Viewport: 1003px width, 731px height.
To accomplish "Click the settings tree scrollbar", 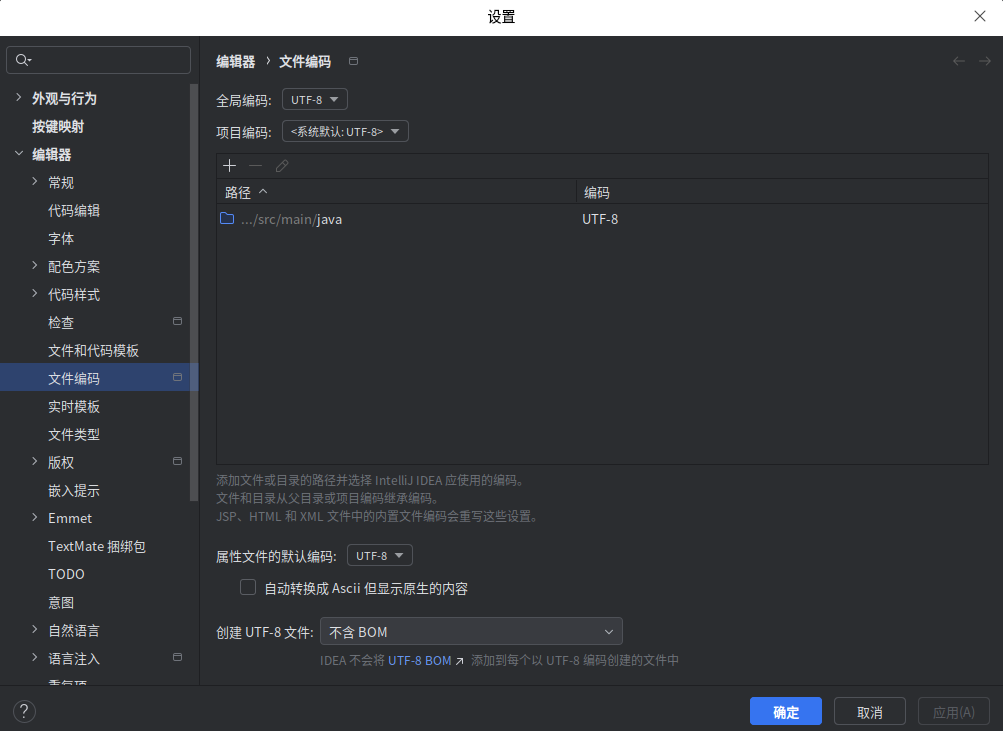I will tap(194, 292).
